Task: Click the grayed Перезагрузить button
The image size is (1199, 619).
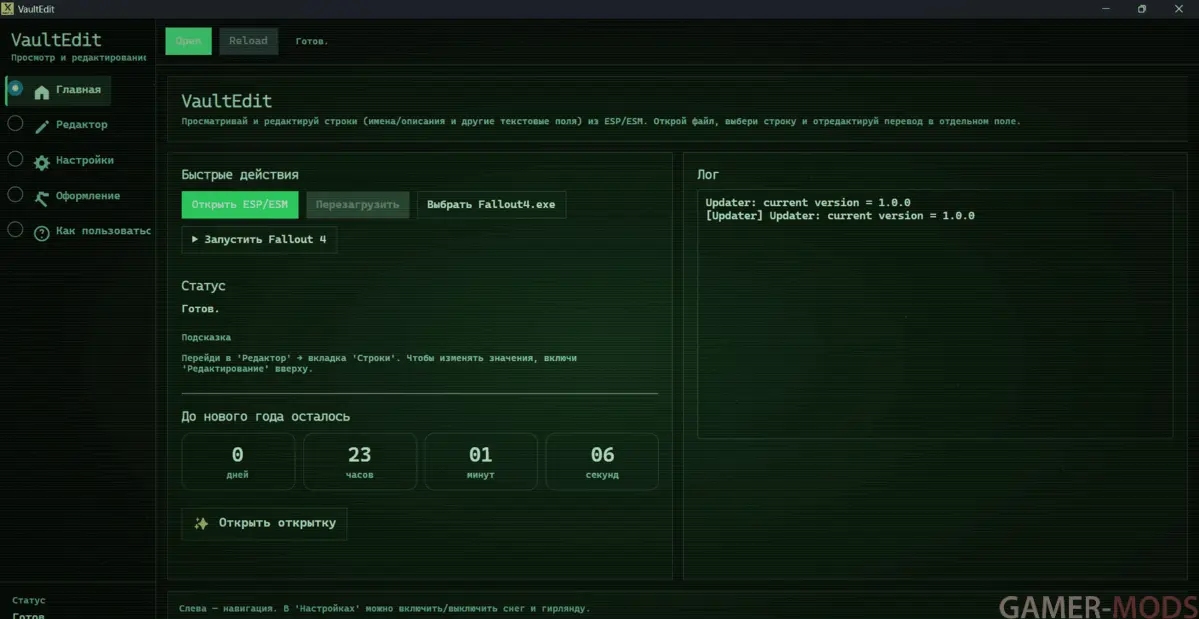Action: (x=357, y=205)
